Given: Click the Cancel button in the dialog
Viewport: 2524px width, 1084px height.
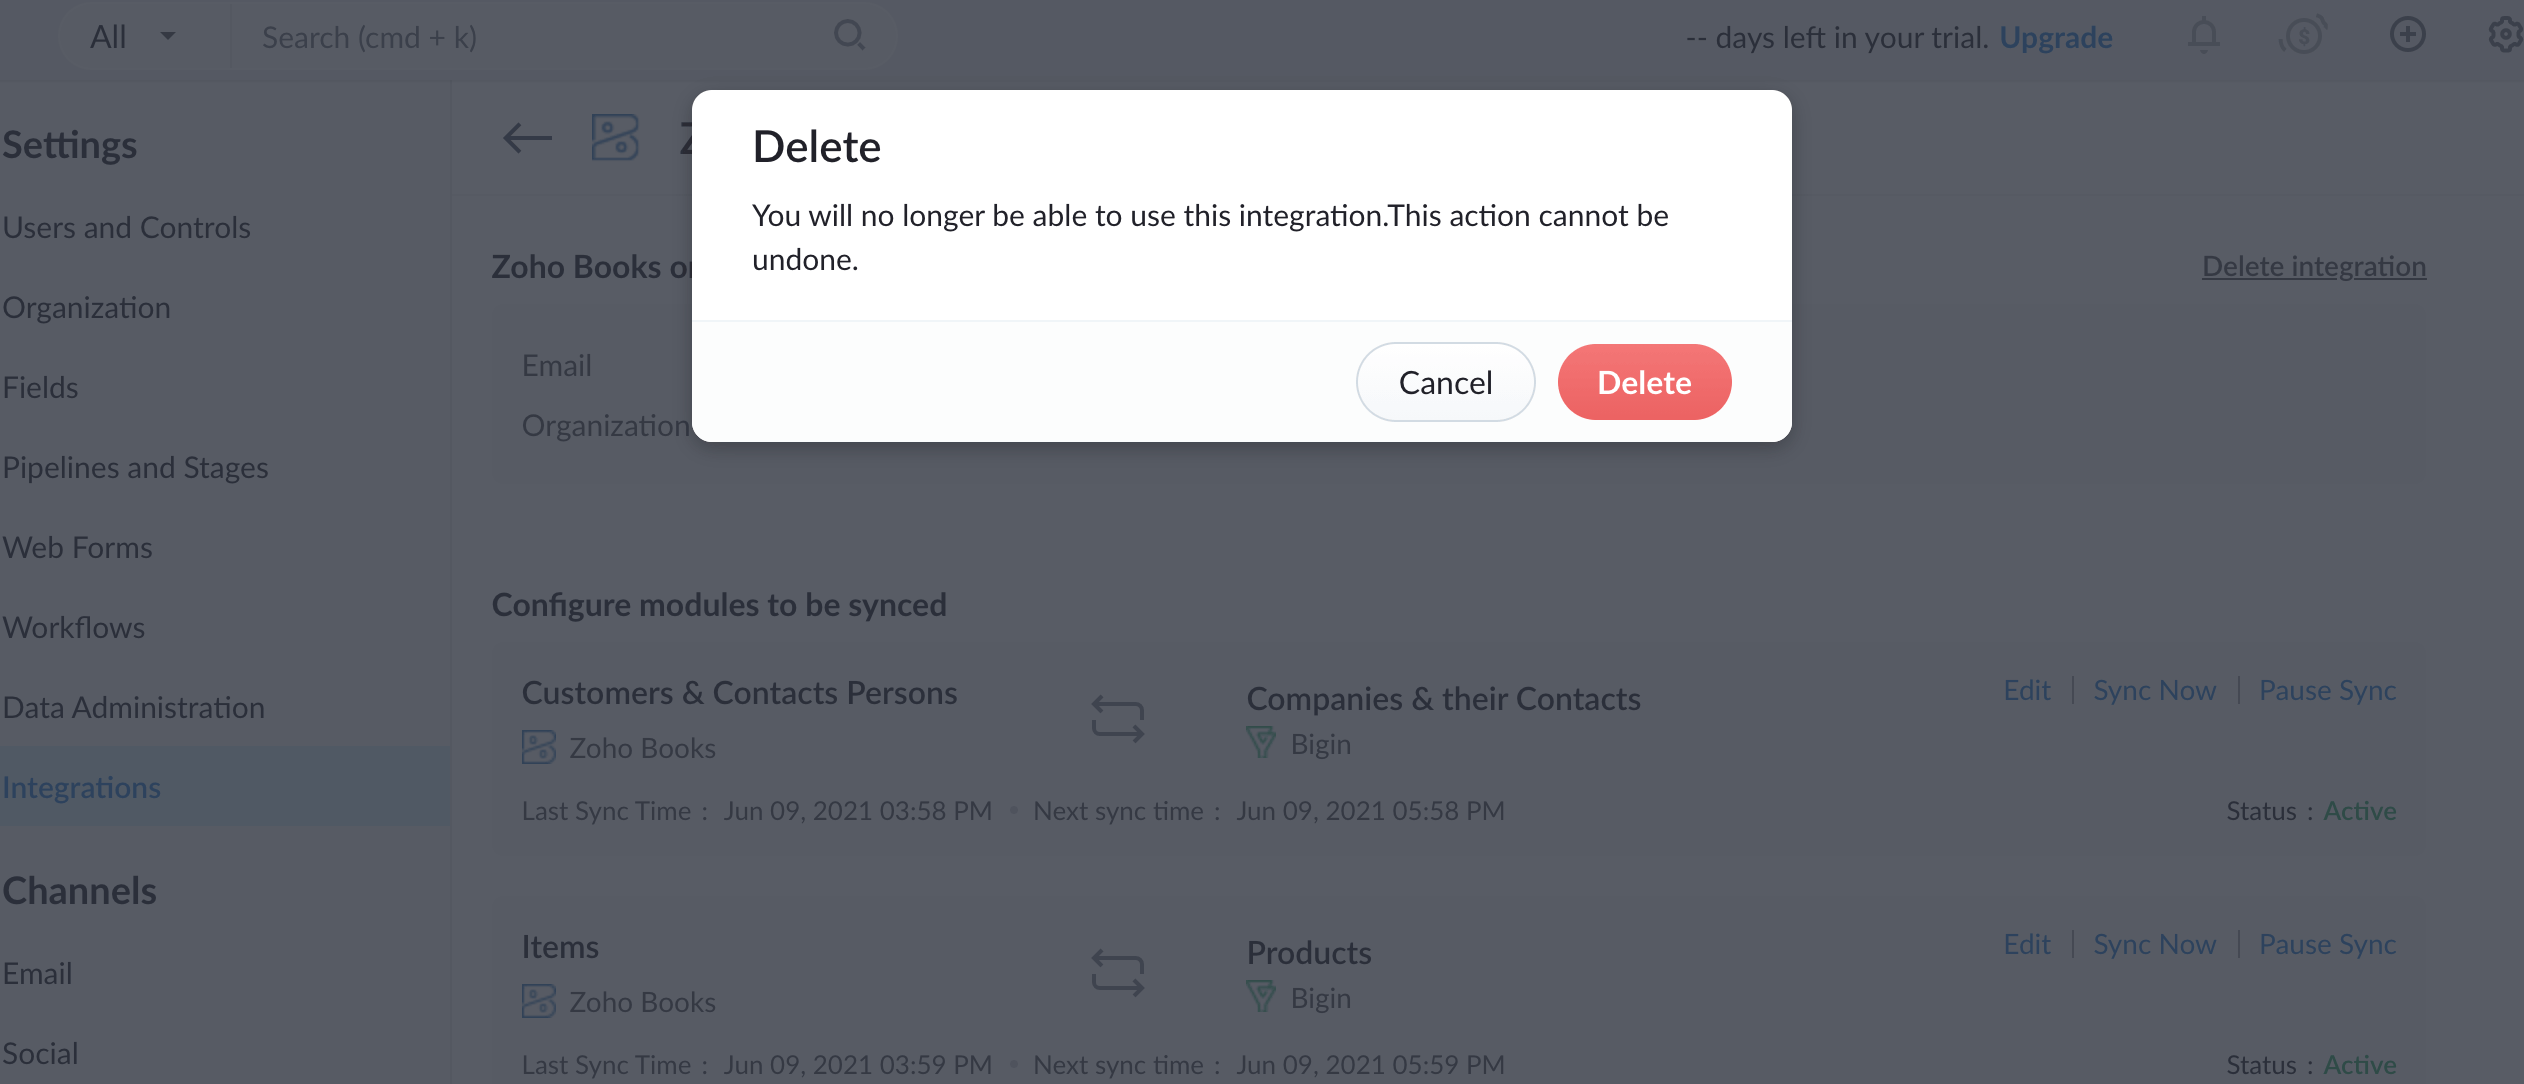Looking at the screenshot, I should click(1446, 382).
